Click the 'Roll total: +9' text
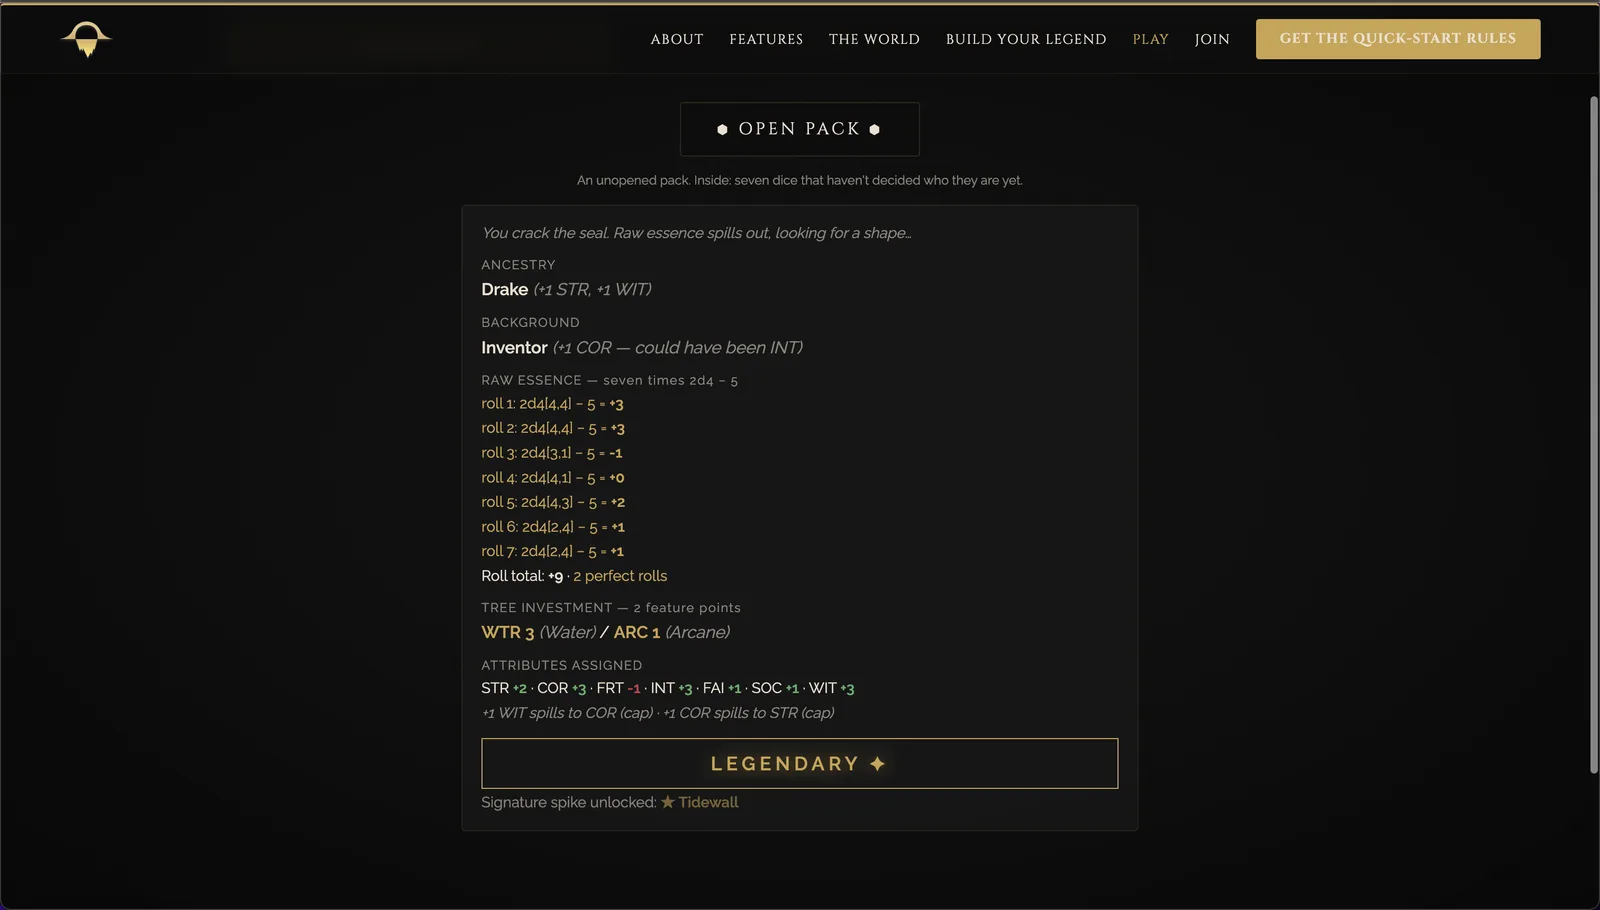This screenshot has width=1600, height=910. click(x=522, y=576)
